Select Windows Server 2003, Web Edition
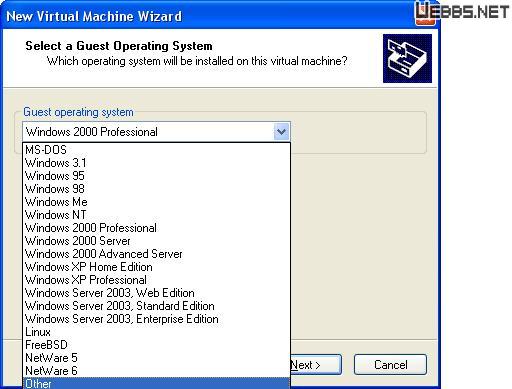This screenshot has height=389, width=512. [x=157, y=293]
